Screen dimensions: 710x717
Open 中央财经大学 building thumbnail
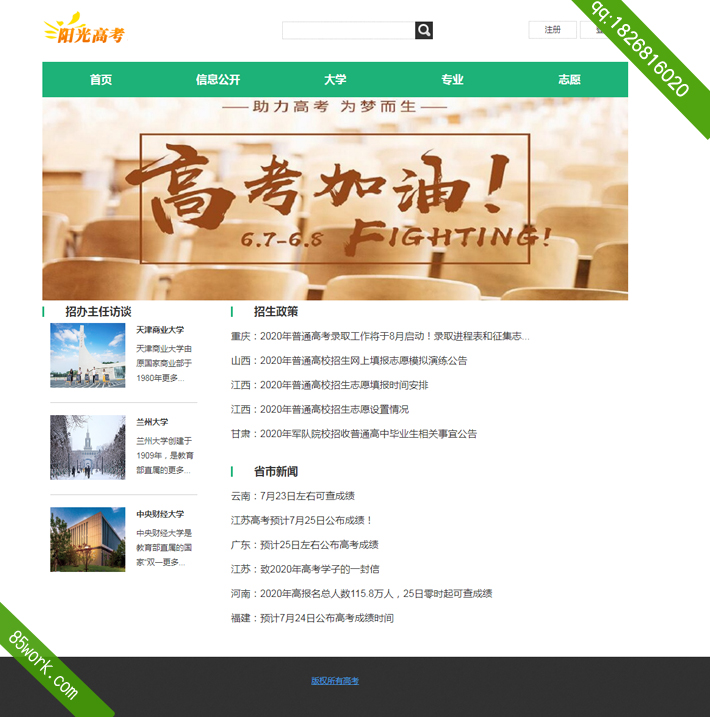[x=88, y=539]
